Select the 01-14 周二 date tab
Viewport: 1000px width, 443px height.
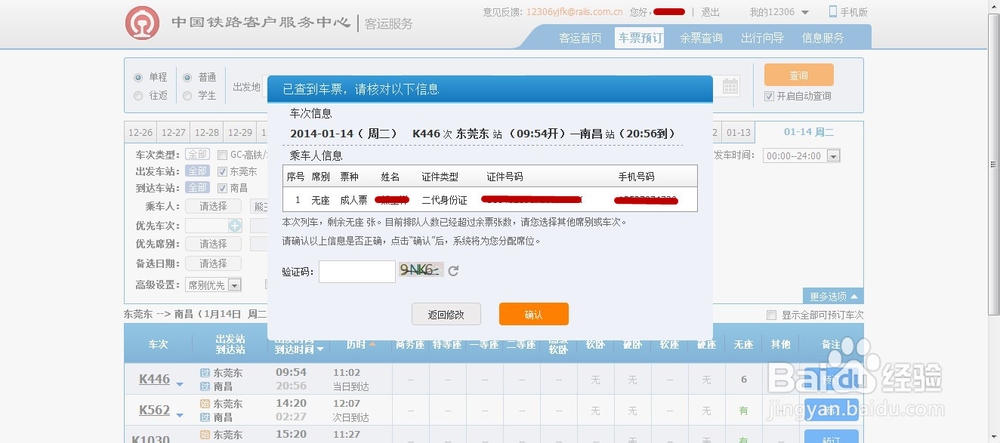pos(809,132)
